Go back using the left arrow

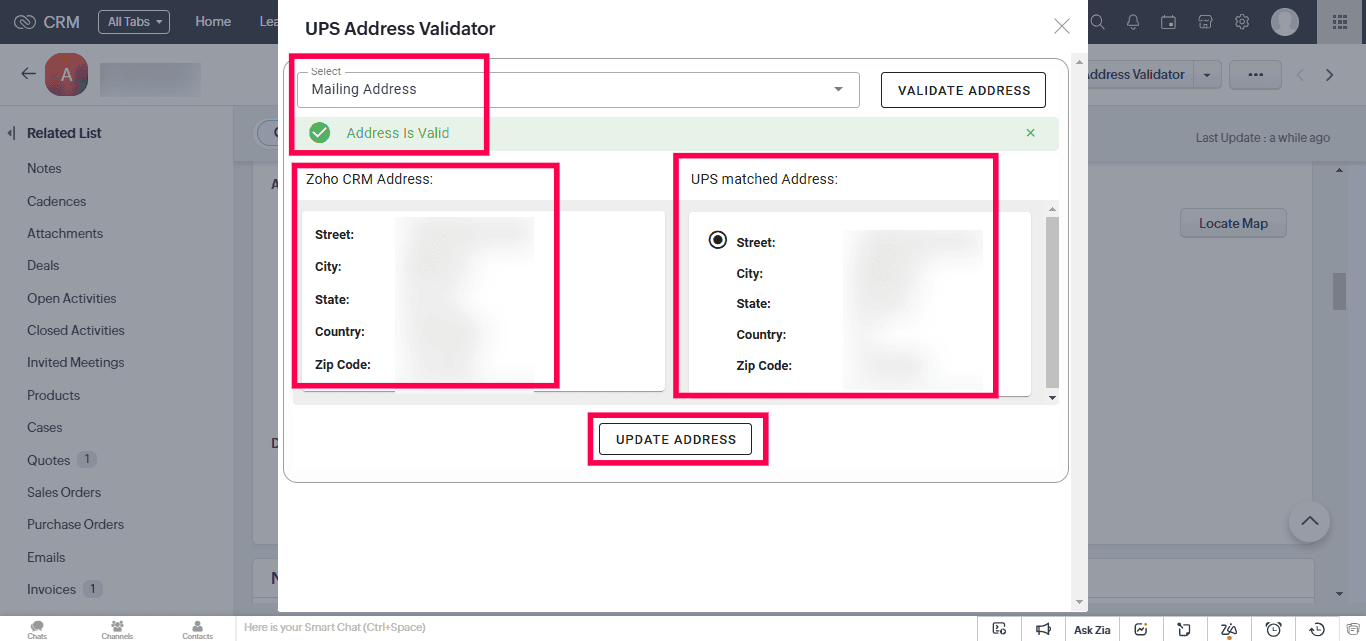pyautogui.click(x=28, y=74)
